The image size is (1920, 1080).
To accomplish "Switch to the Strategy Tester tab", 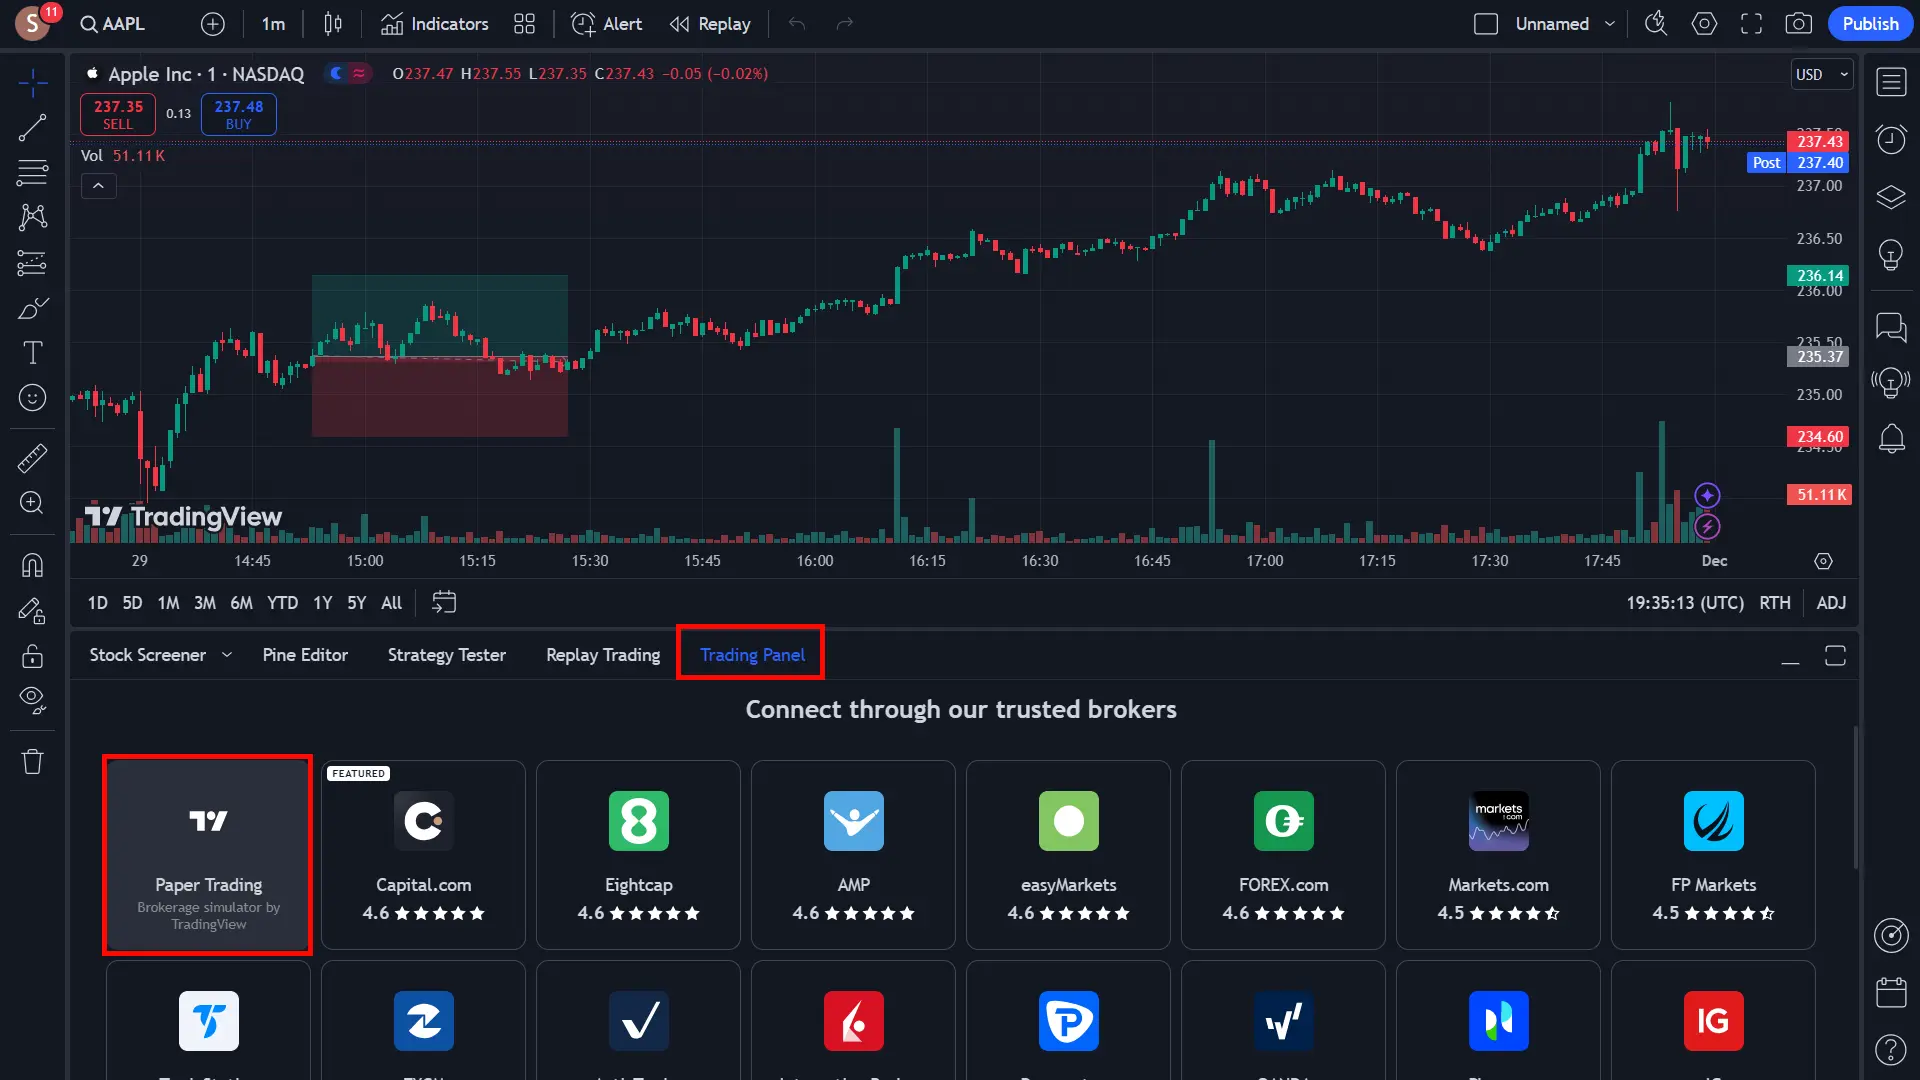I will point(447,655).
